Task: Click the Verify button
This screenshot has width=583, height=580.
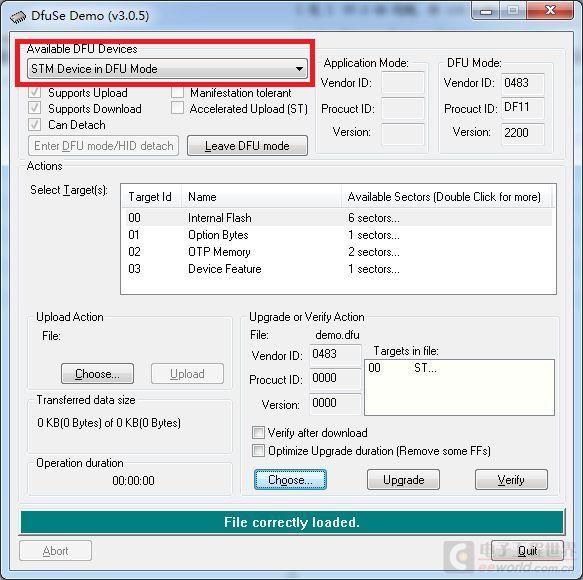Action: click(x=511, y=480)
